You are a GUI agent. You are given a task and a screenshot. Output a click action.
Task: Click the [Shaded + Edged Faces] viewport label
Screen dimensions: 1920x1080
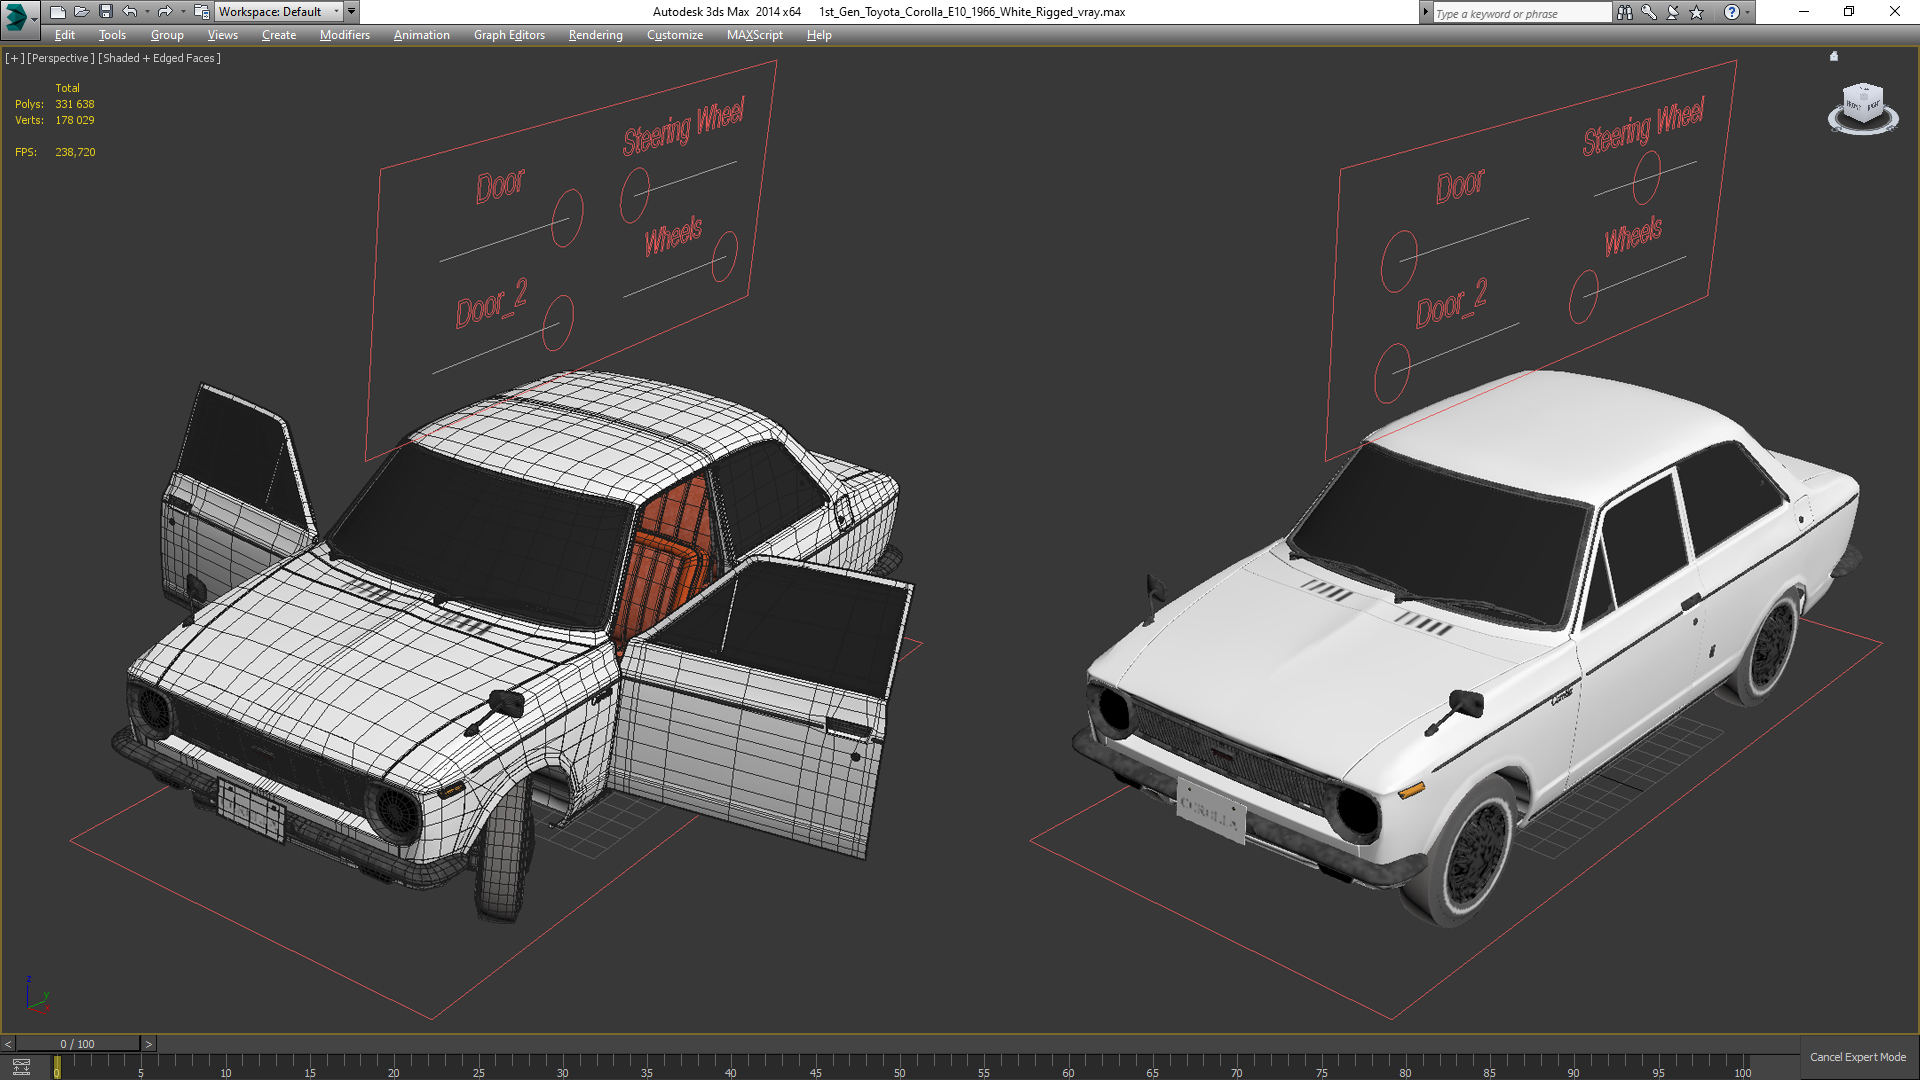159,58
